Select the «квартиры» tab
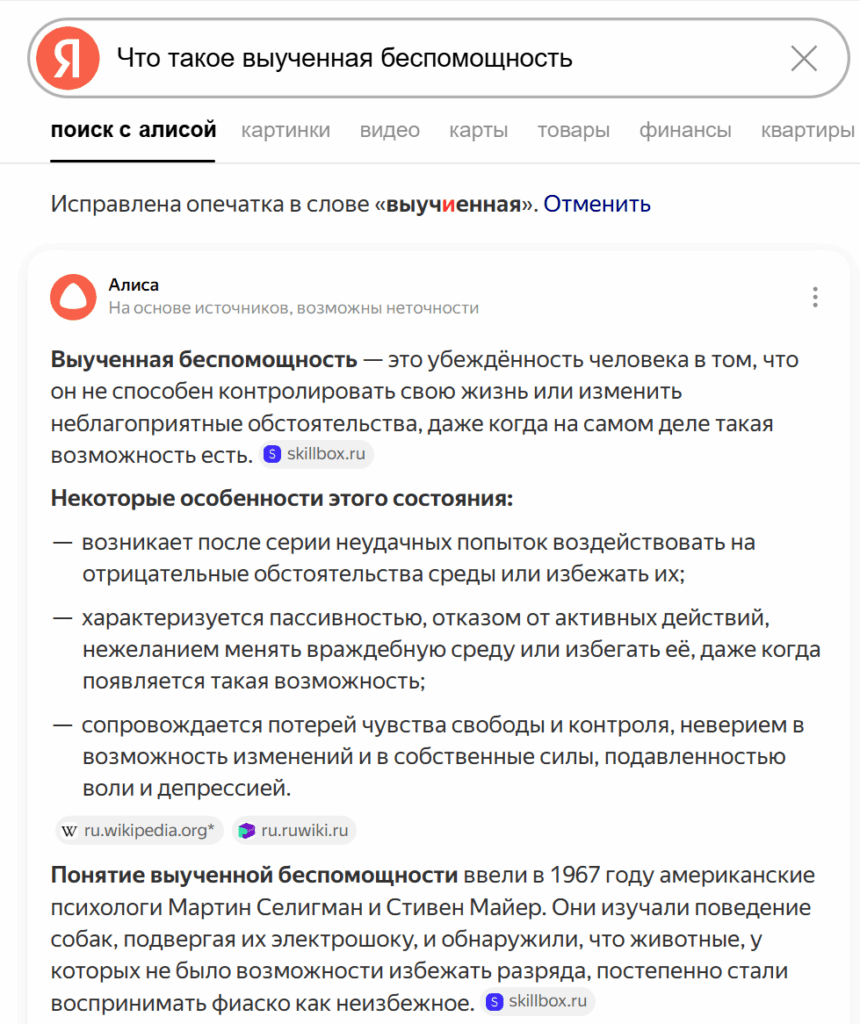 [x=807, y=130]
